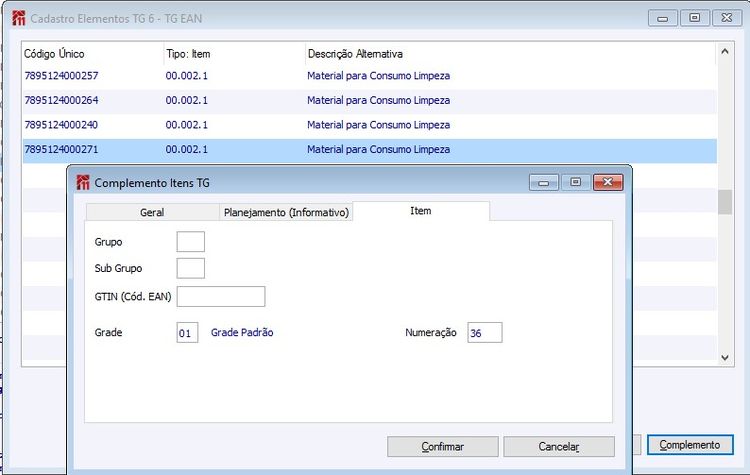This screenshot has width=750, height=475.
Task: Click the Tipo: Item column header
Action: [234, 54]
